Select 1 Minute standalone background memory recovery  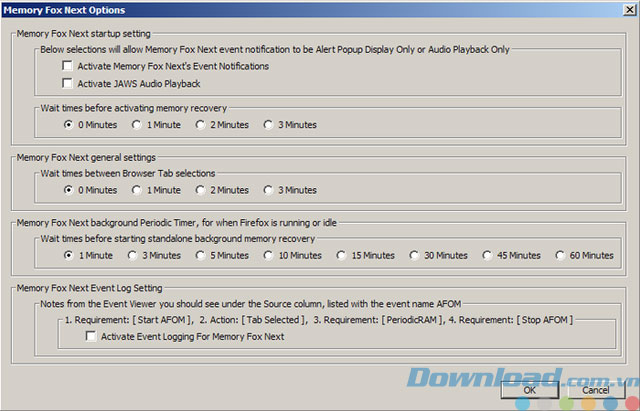point(68,255)
